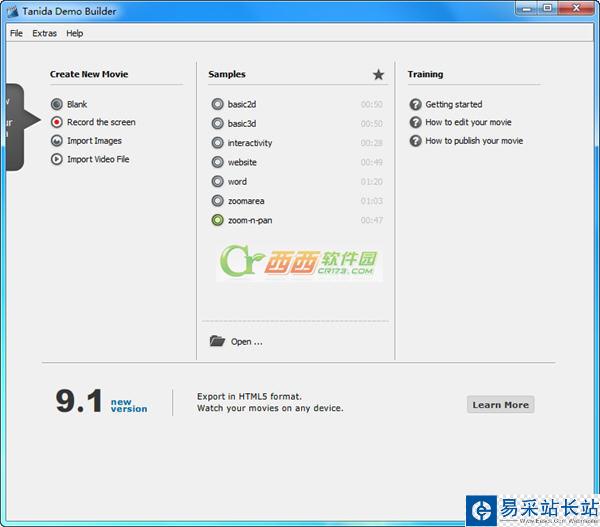Open the Getting started training link
The width and height of the screenshot is (600, 527).
[454, 104]
